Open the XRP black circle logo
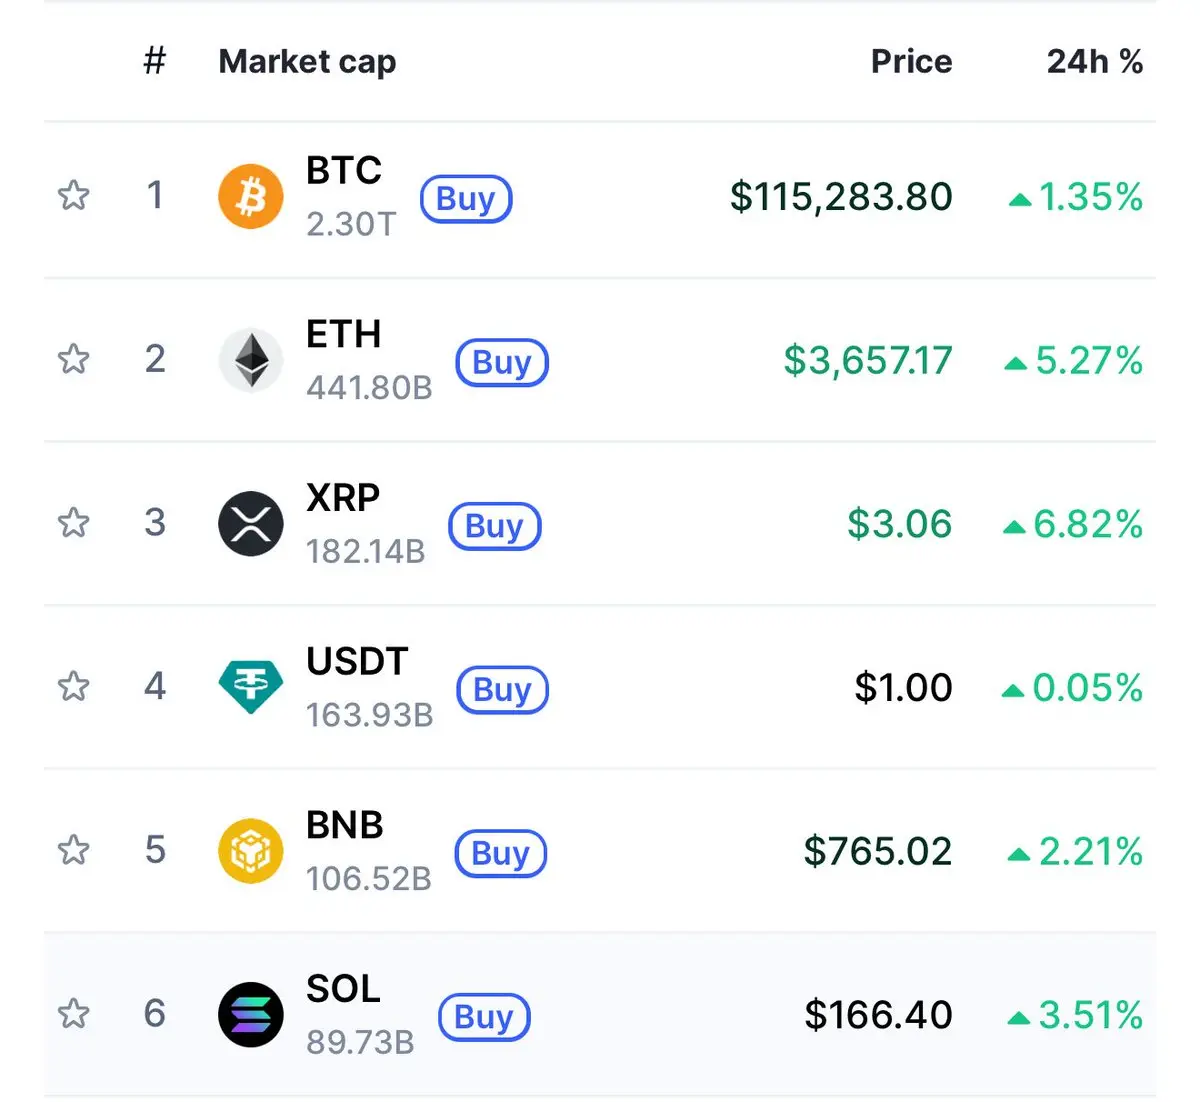This screenshot has height=1102, width=1200. 250,524
